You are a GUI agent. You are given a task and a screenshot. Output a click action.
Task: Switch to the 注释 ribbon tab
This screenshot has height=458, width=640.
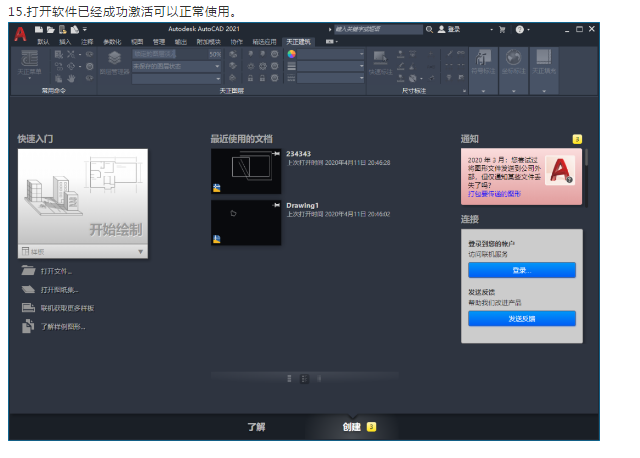pos(87,42)
